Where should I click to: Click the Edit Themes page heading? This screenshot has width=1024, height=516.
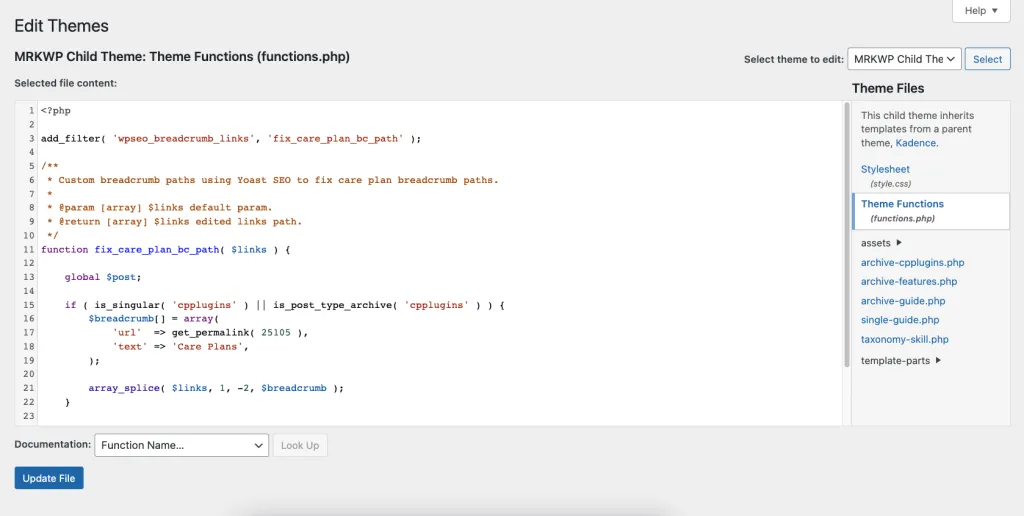coord(61,26)
